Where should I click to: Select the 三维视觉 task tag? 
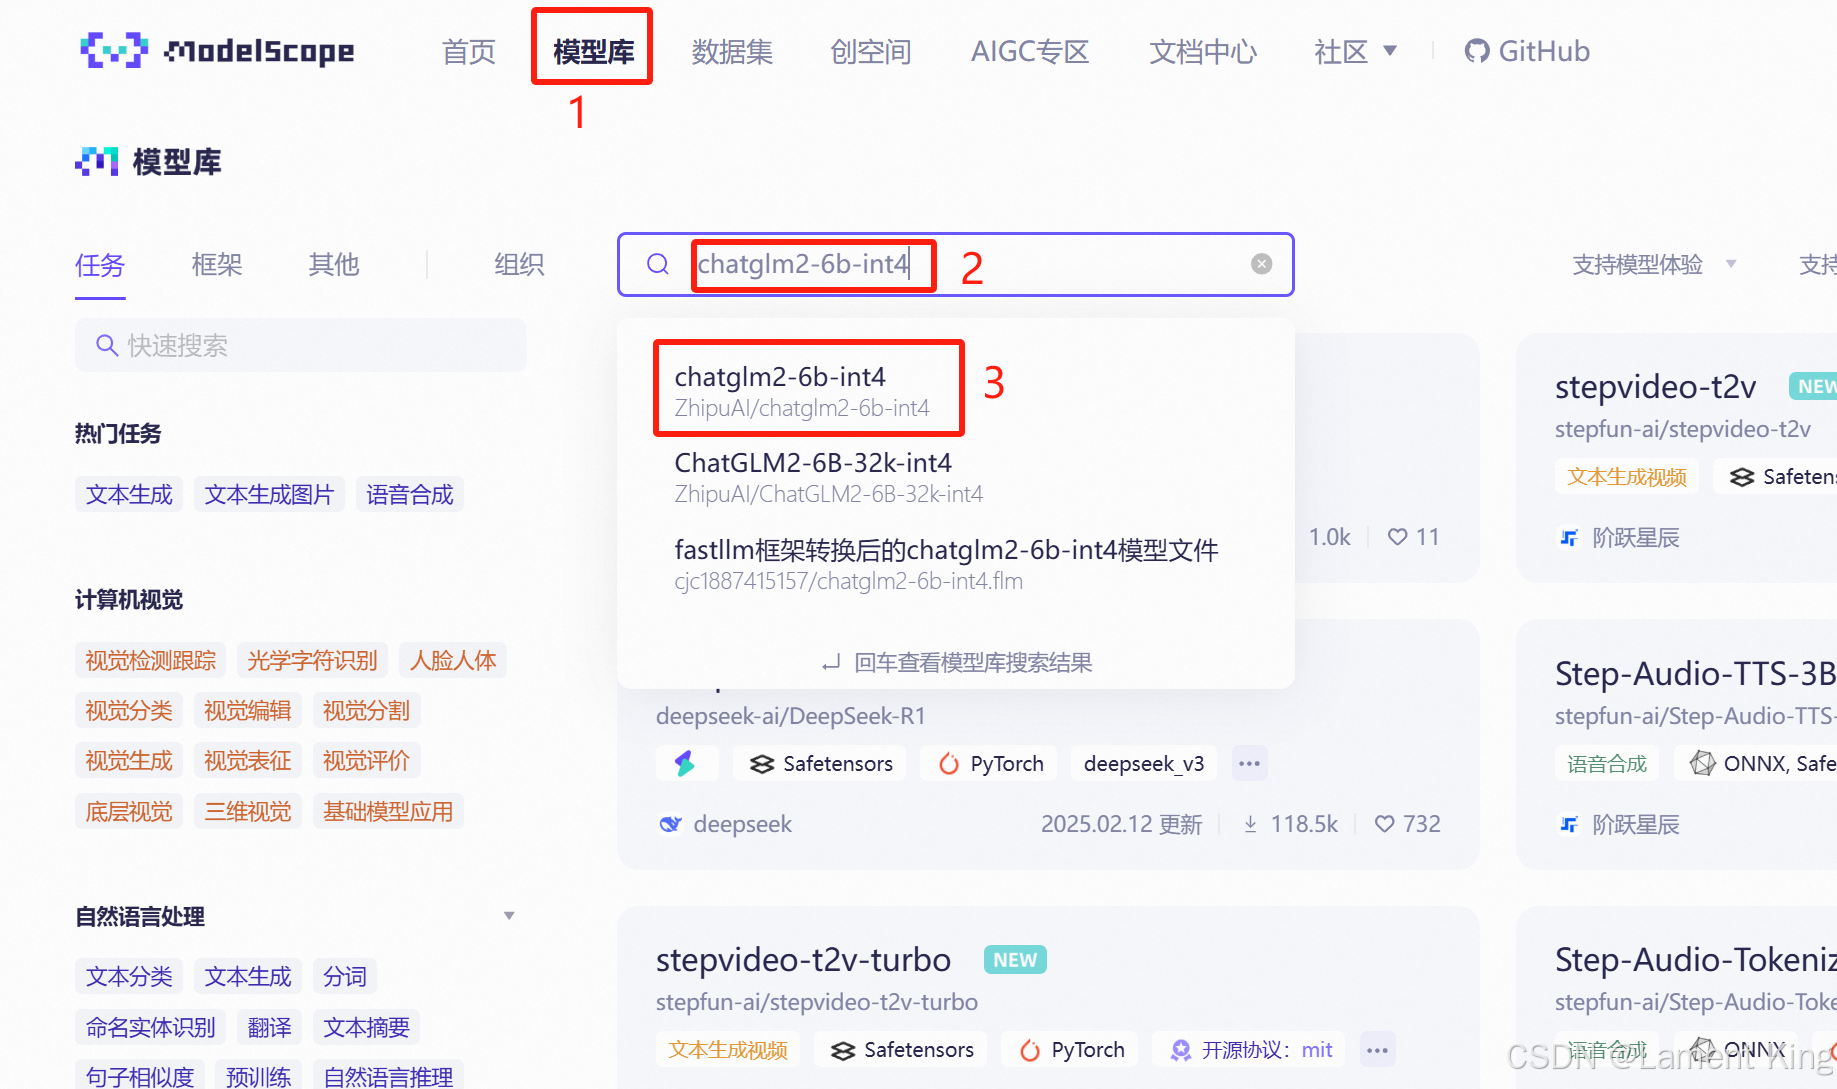point(248,811)
